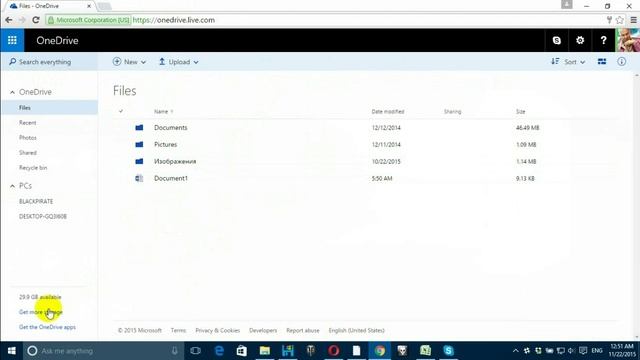Show hidden system tray icons
The width and height of the screenshot is (640, 360).
[516, 351]
